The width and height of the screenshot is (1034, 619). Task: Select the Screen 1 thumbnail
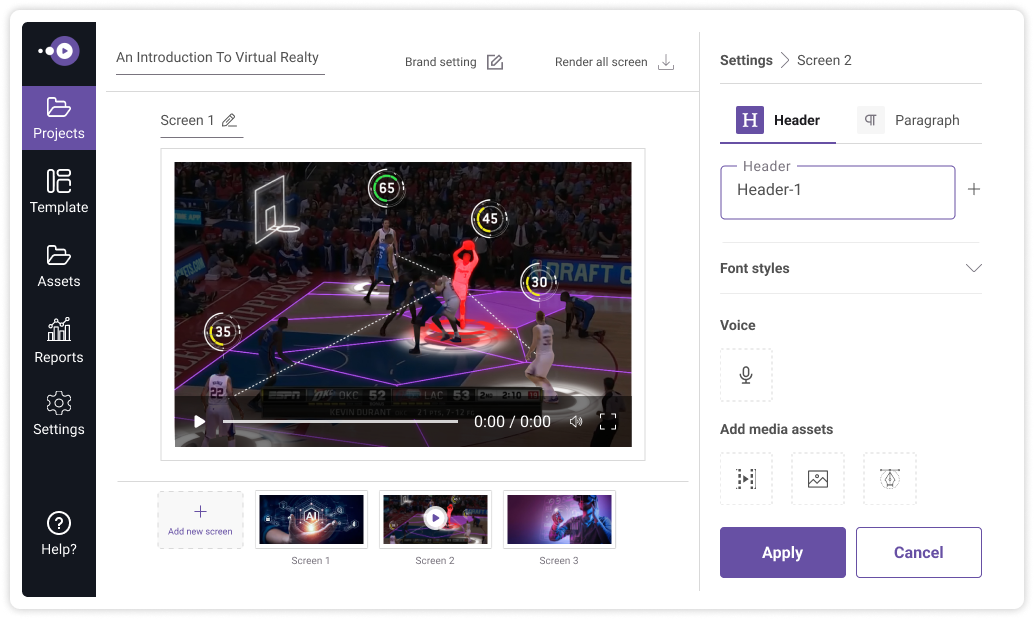click(x=311, y=519)
